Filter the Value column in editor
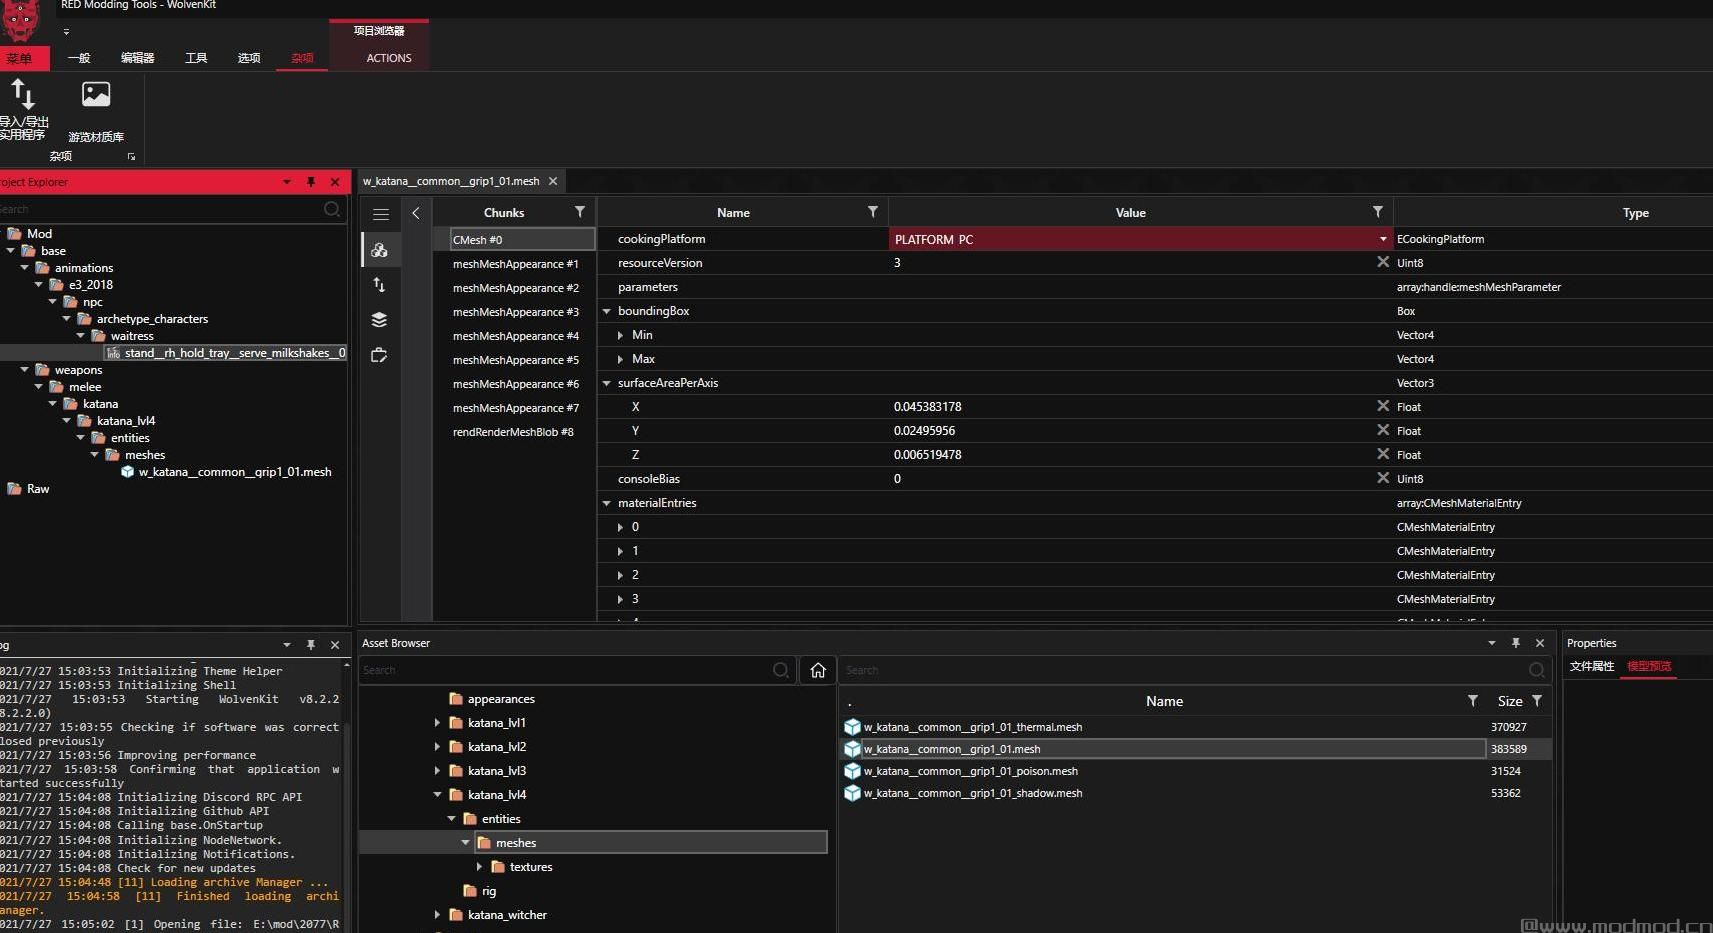 tap(1377, 212)
